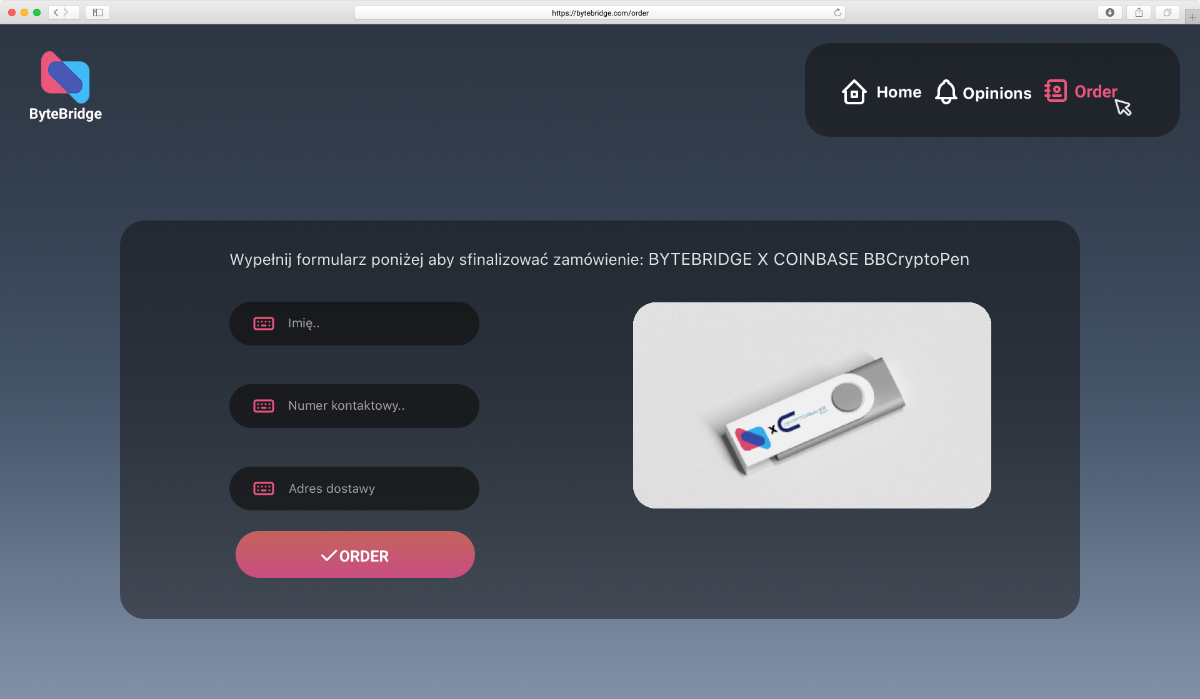Screen dimensions: 1200x699
Task: Click the form heading text about BBCryptoPen
Action: [599, 260]
